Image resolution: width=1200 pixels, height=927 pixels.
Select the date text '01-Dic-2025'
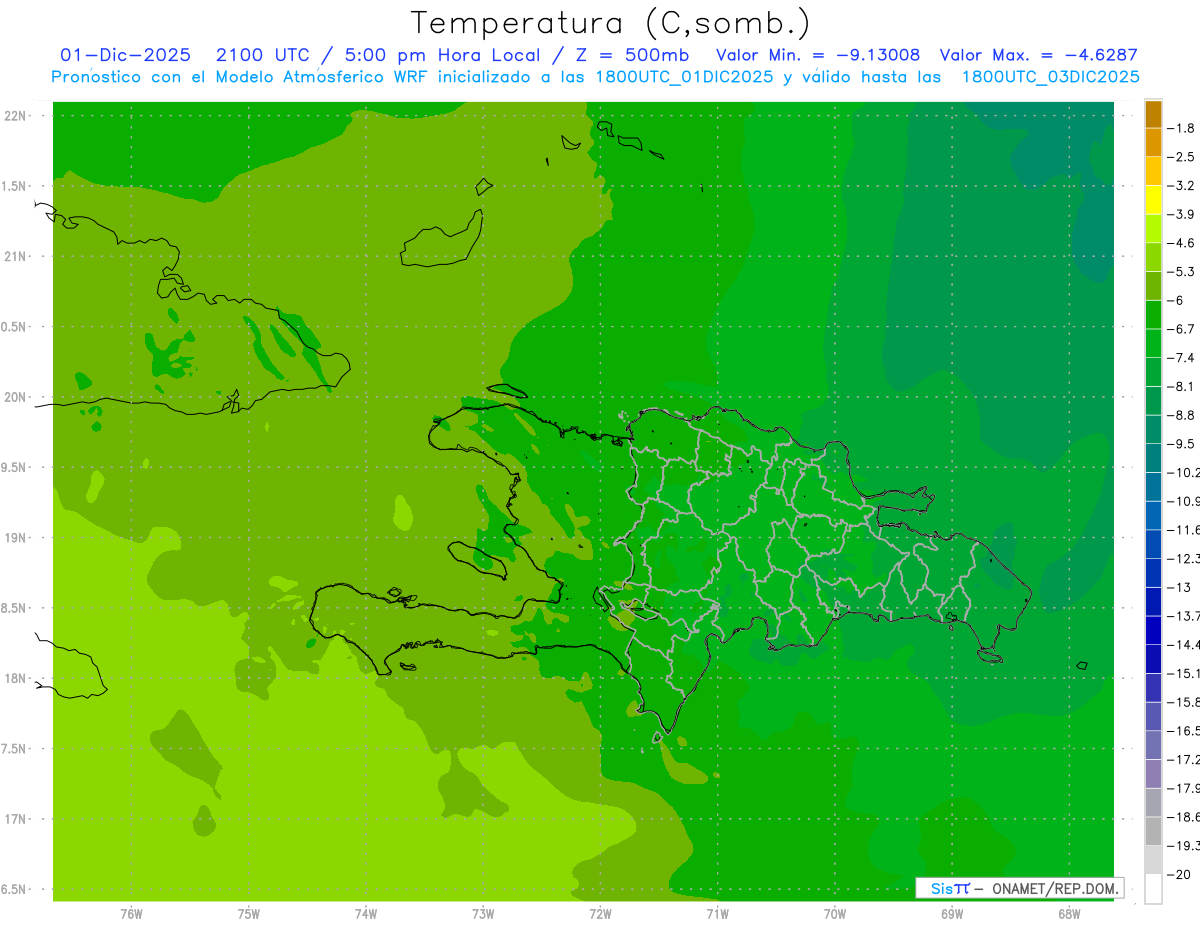pos(125,55)
